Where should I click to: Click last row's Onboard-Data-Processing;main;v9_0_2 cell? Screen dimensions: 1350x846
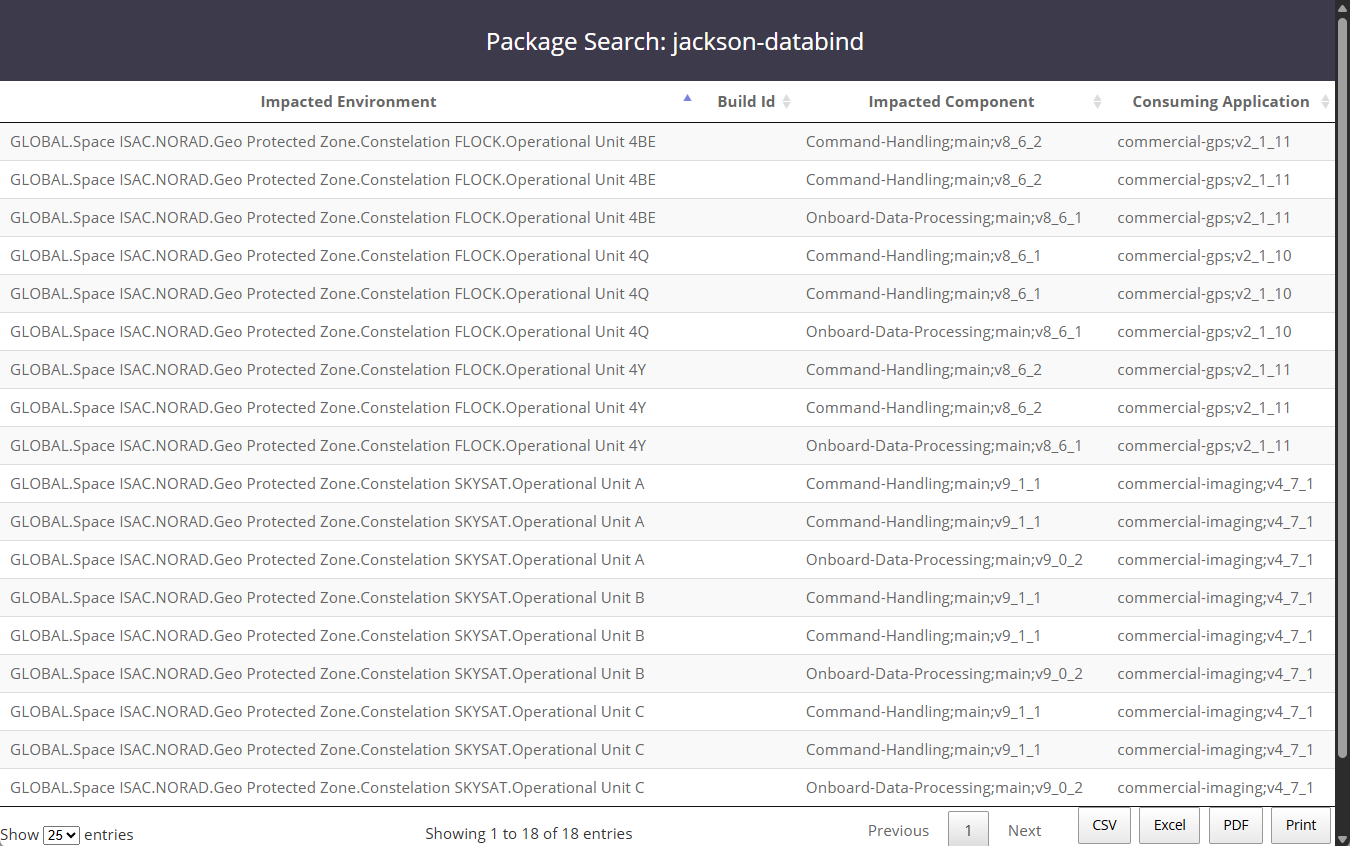pos(944,788)
